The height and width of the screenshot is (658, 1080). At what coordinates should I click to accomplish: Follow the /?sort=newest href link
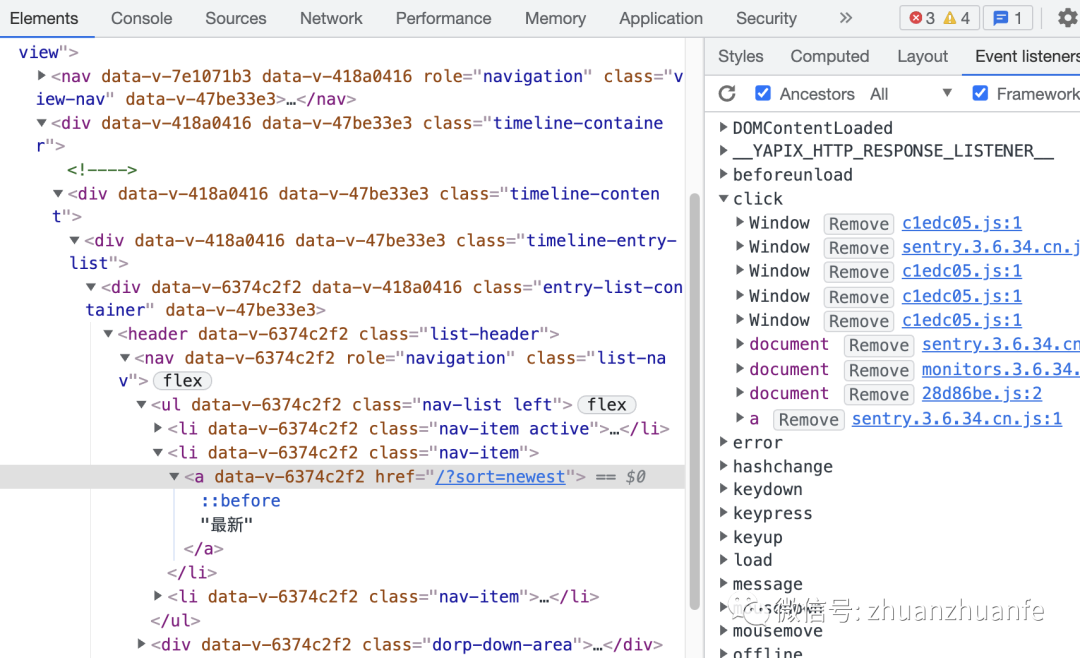(x=499, y=476)
